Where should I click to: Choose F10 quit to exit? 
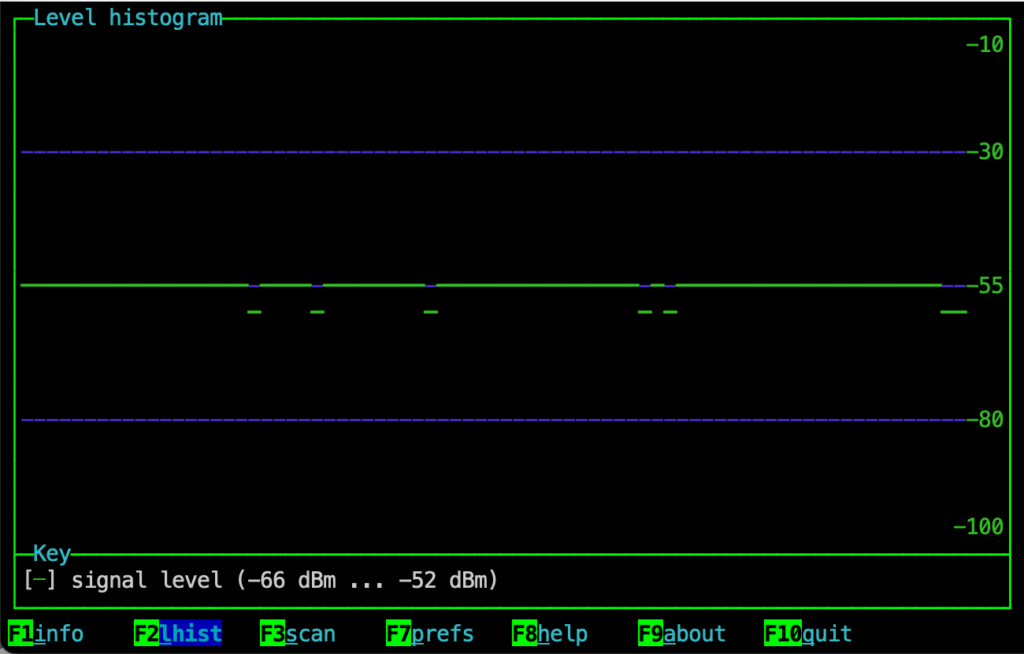(x=808, y=633)
